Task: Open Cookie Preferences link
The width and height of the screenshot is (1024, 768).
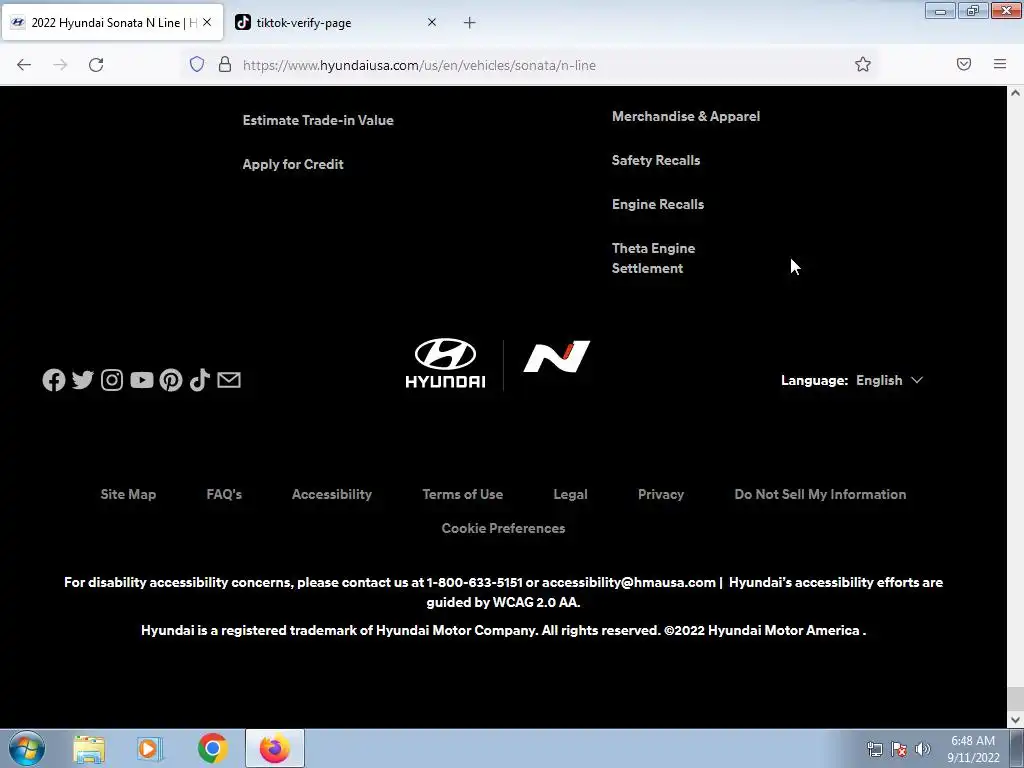Action: pos(503,528)
